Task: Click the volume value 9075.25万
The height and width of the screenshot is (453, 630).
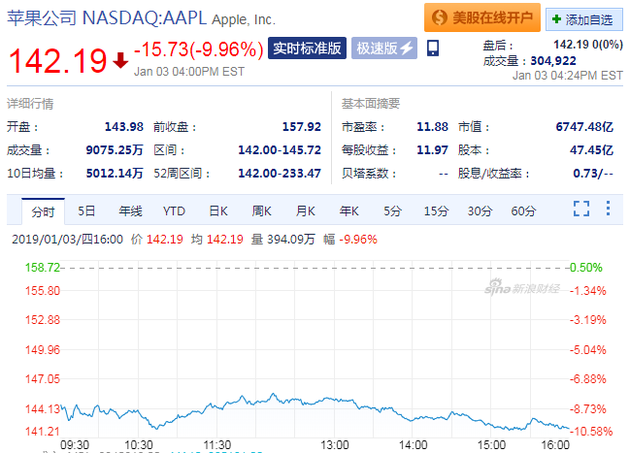Action: click(x=115, y=150)
